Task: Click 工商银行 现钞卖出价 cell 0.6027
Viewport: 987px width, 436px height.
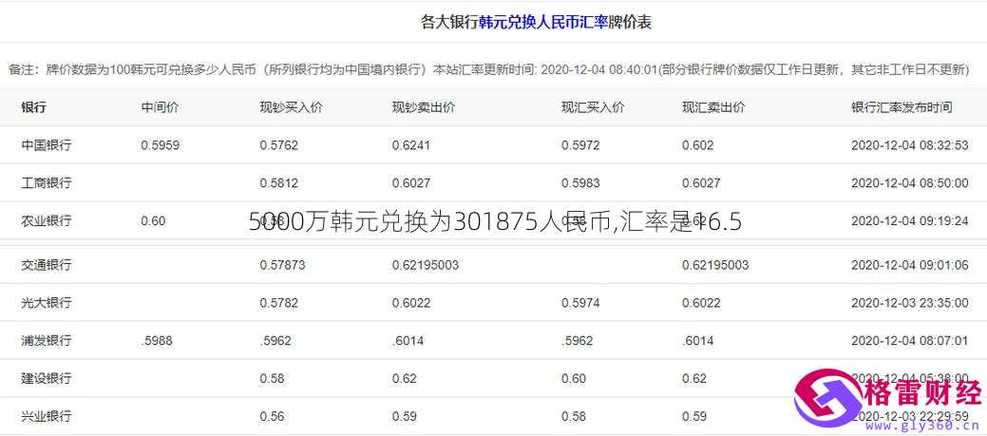Action: [411, 183]
